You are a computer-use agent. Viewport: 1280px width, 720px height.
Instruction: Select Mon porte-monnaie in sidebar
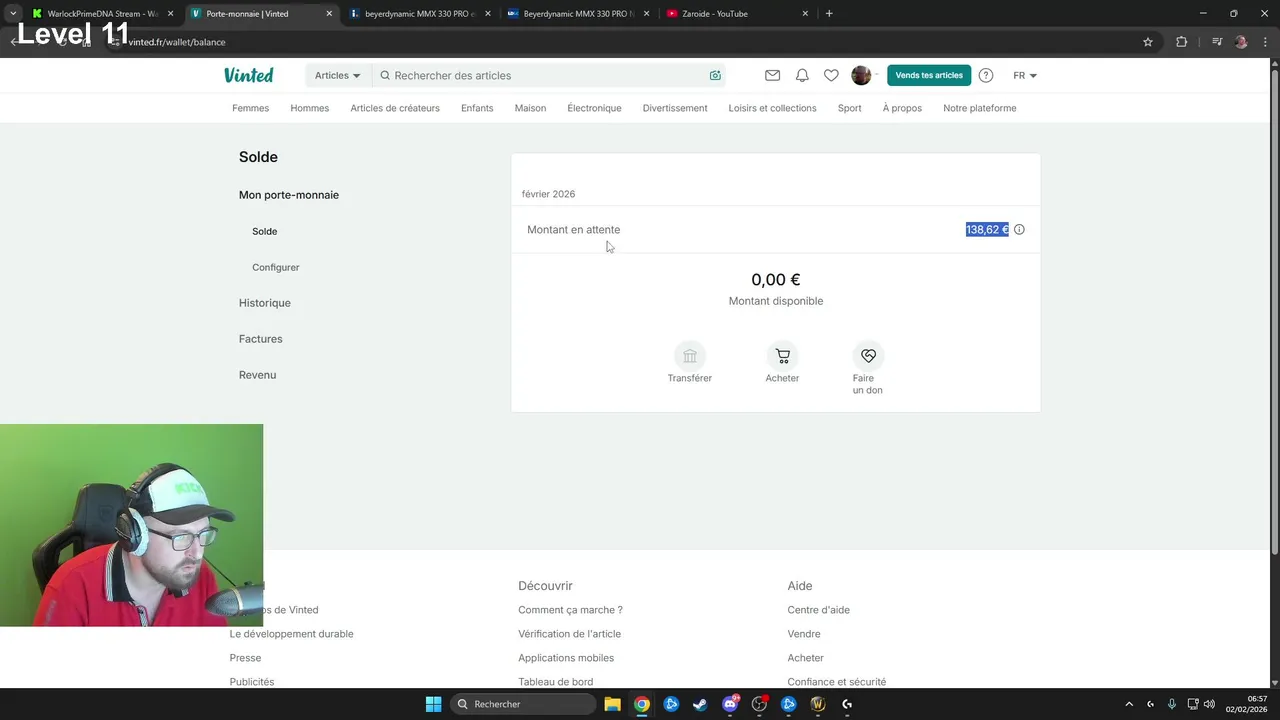coord(289,195)
